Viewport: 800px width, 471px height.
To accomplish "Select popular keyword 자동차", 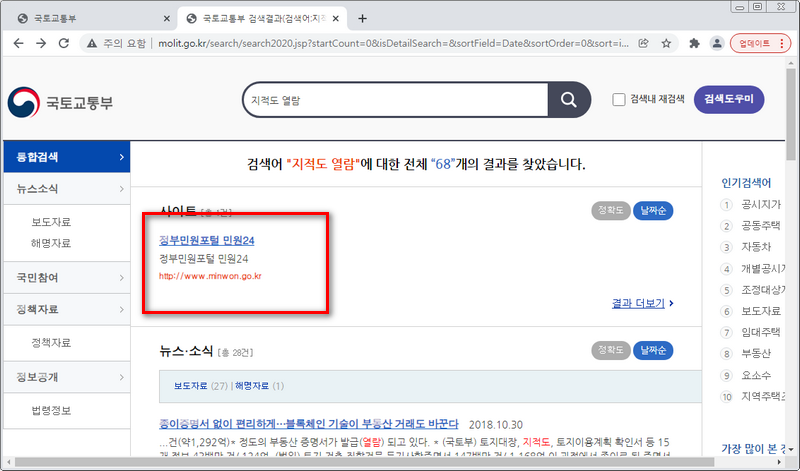I will click(x=756, y=247).
